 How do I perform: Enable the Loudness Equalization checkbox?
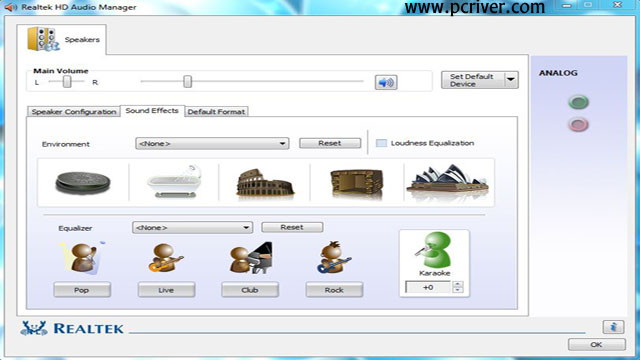[x=381, y=143]
